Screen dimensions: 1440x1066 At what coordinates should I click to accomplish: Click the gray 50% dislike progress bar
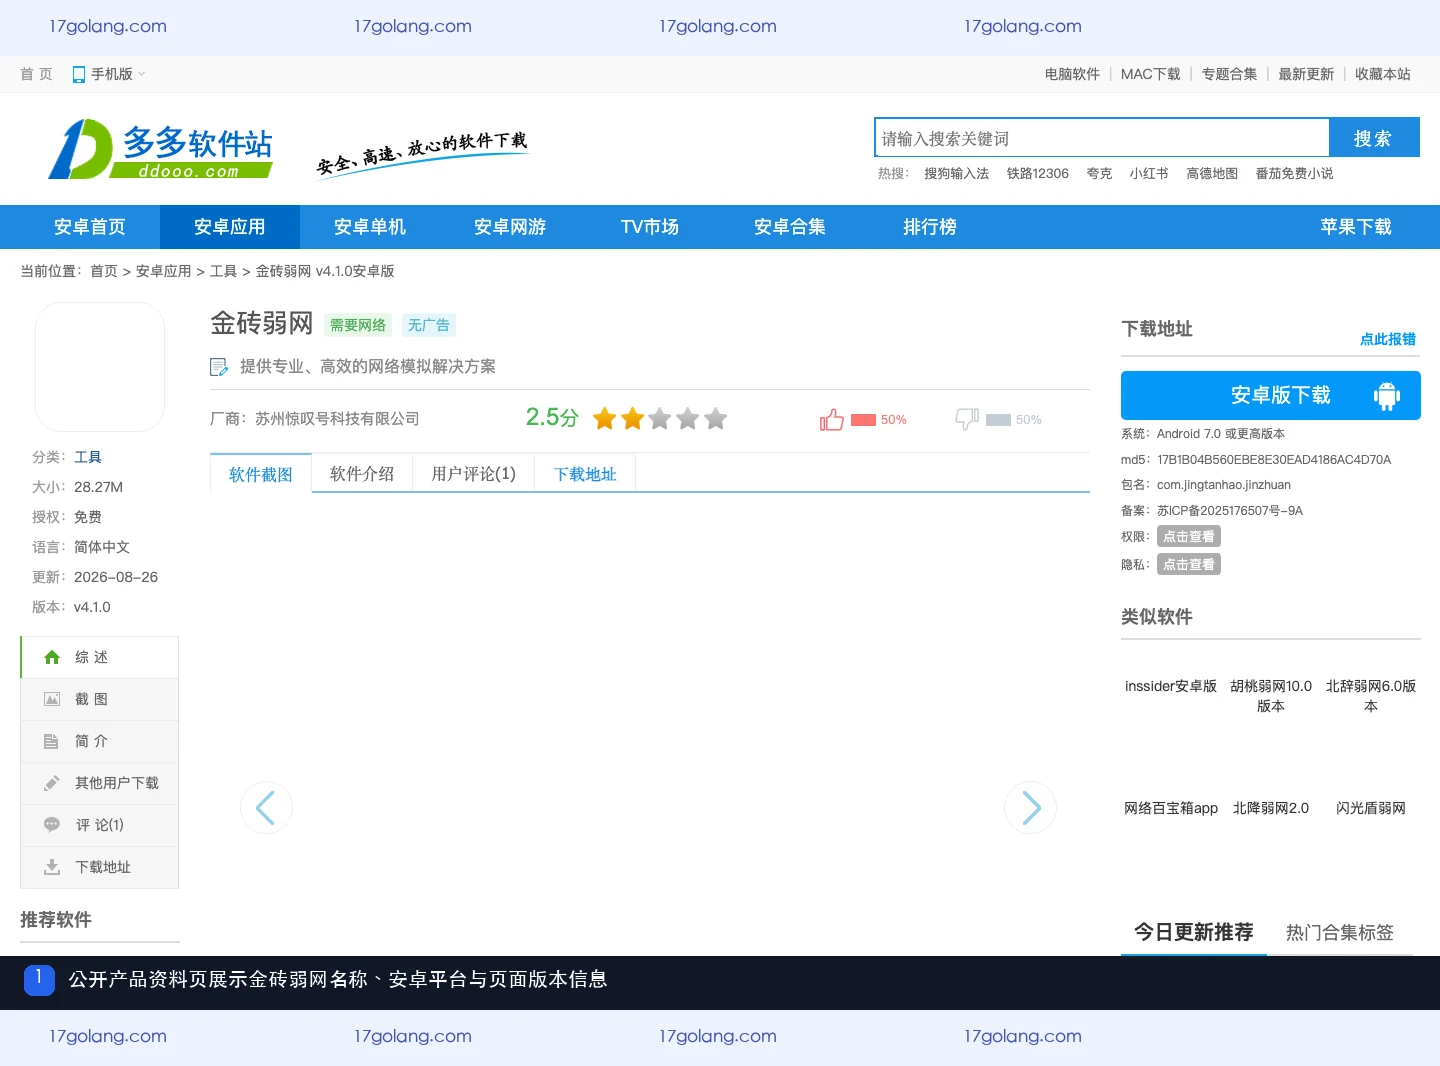pos(998,420)
